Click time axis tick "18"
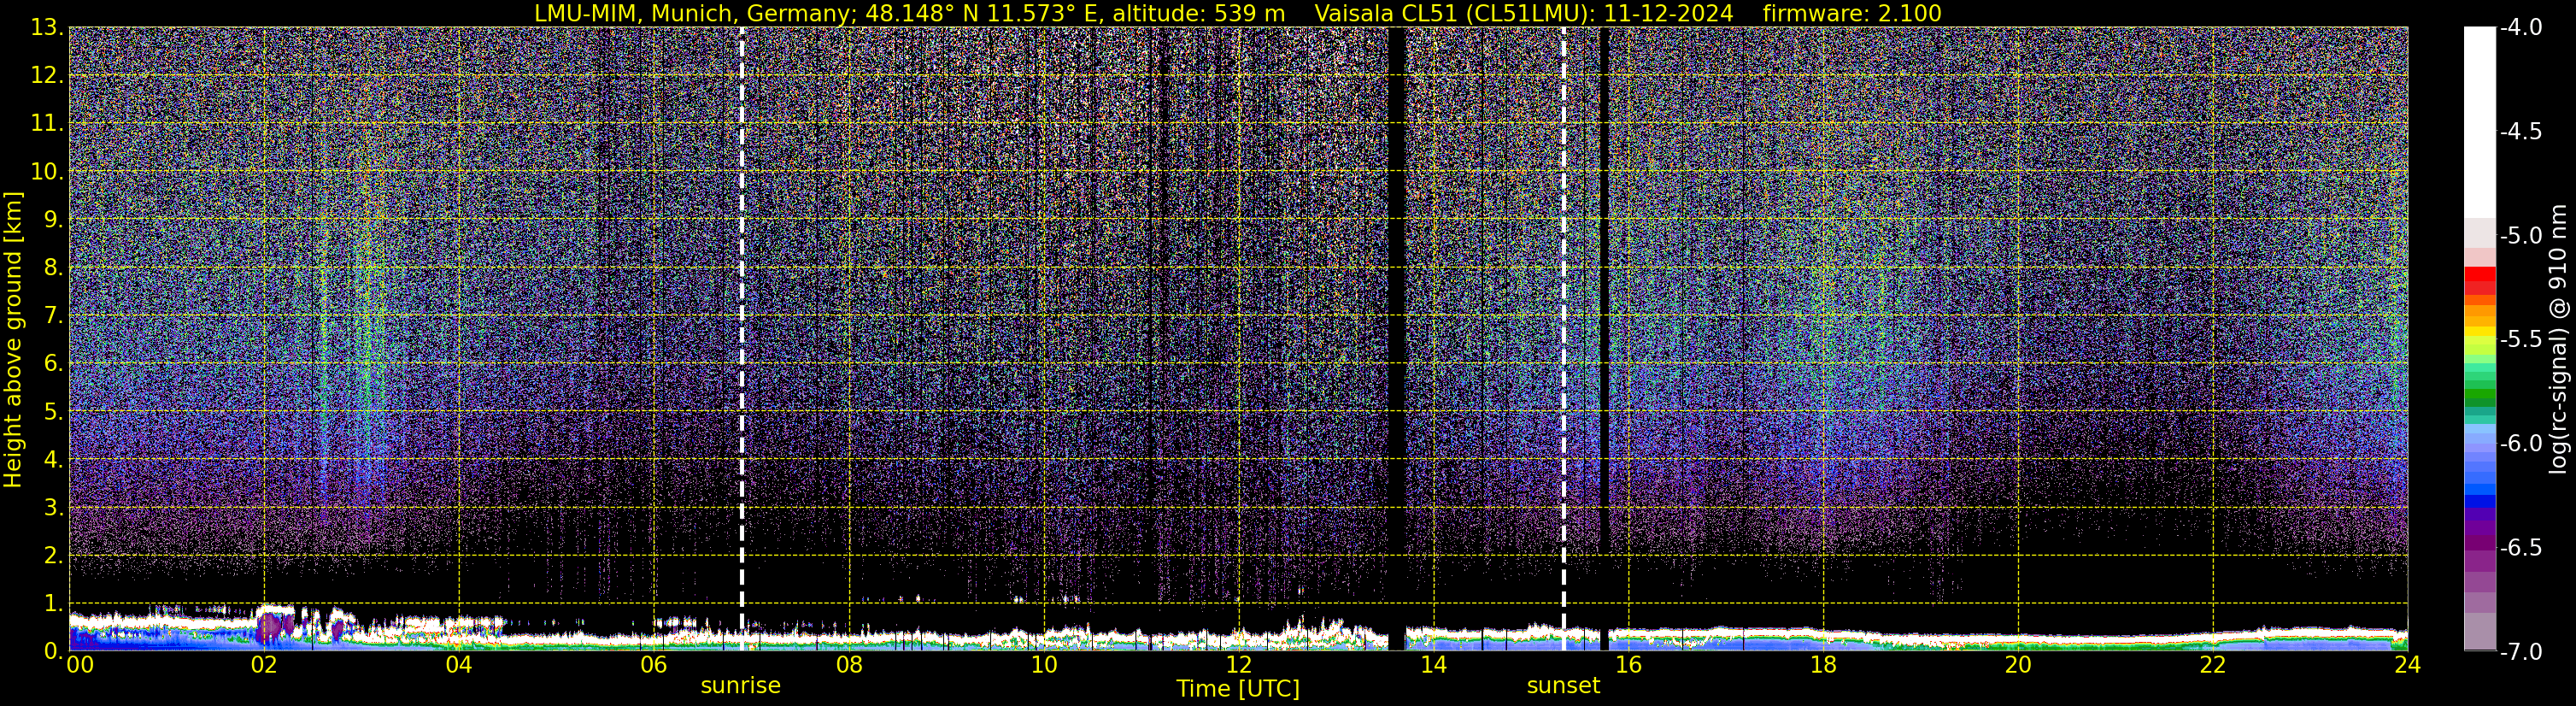 click(1823, 665)
